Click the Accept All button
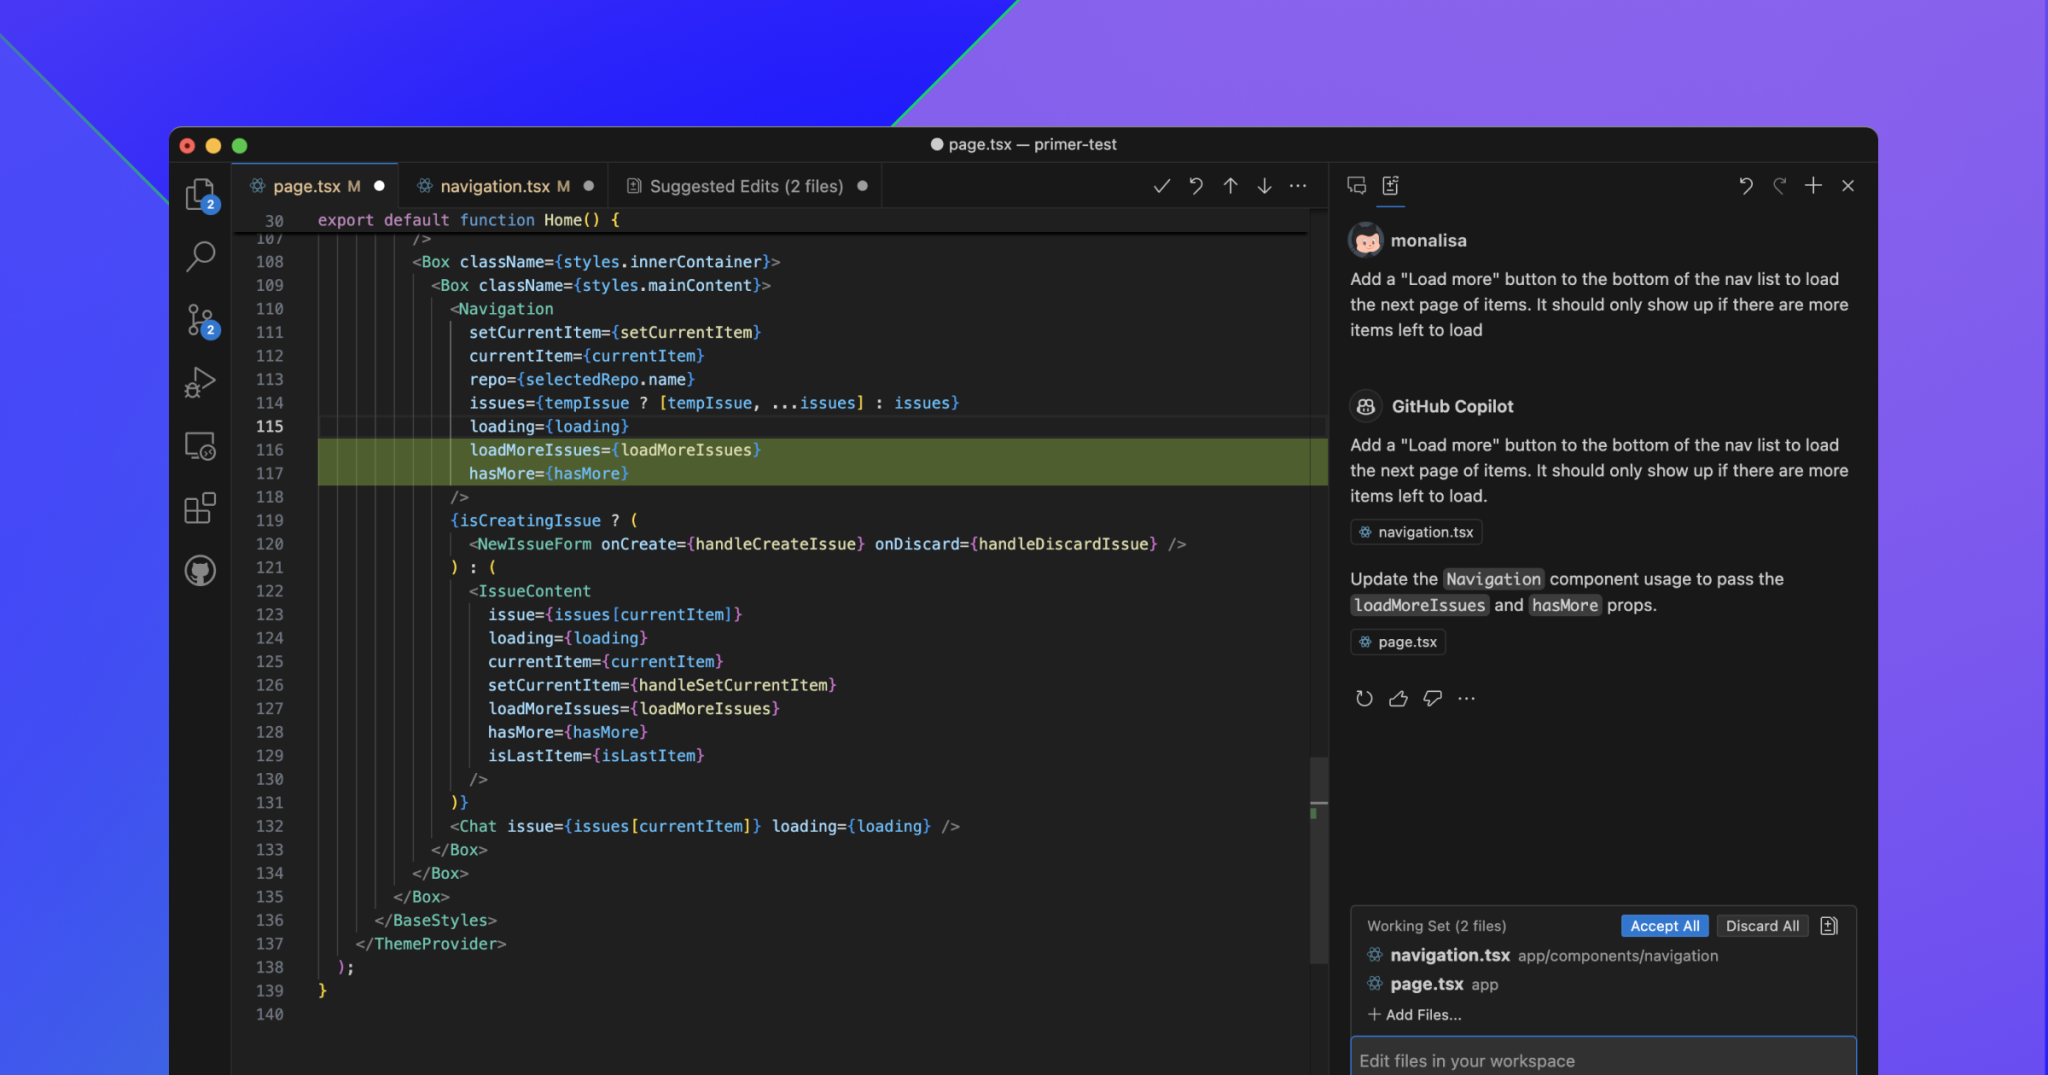2048x1075 pixels. 1664,926
